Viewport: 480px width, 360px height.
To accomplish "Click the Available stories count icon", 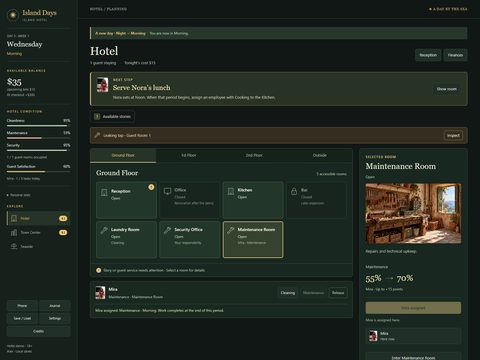I will (x=97, y=116).
